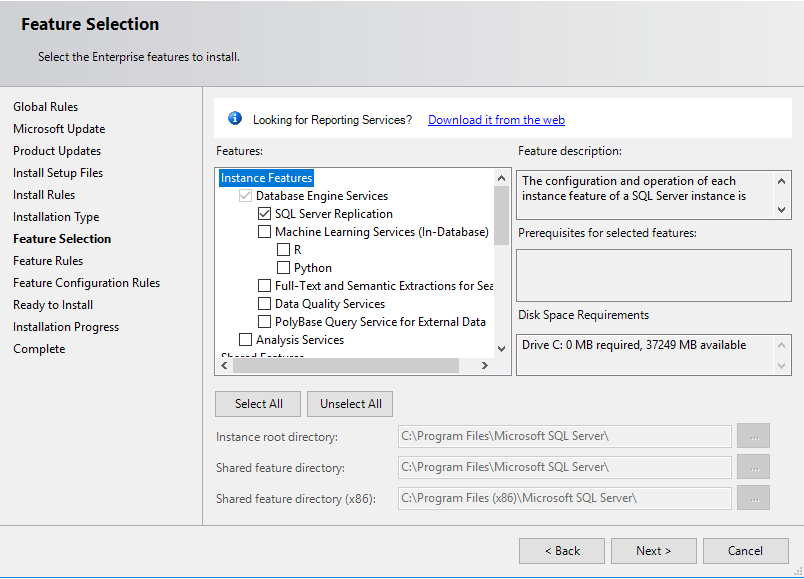Check the Analysis Services checkbox
Viewport: 804px width, 579px height.
pos(246,340)
